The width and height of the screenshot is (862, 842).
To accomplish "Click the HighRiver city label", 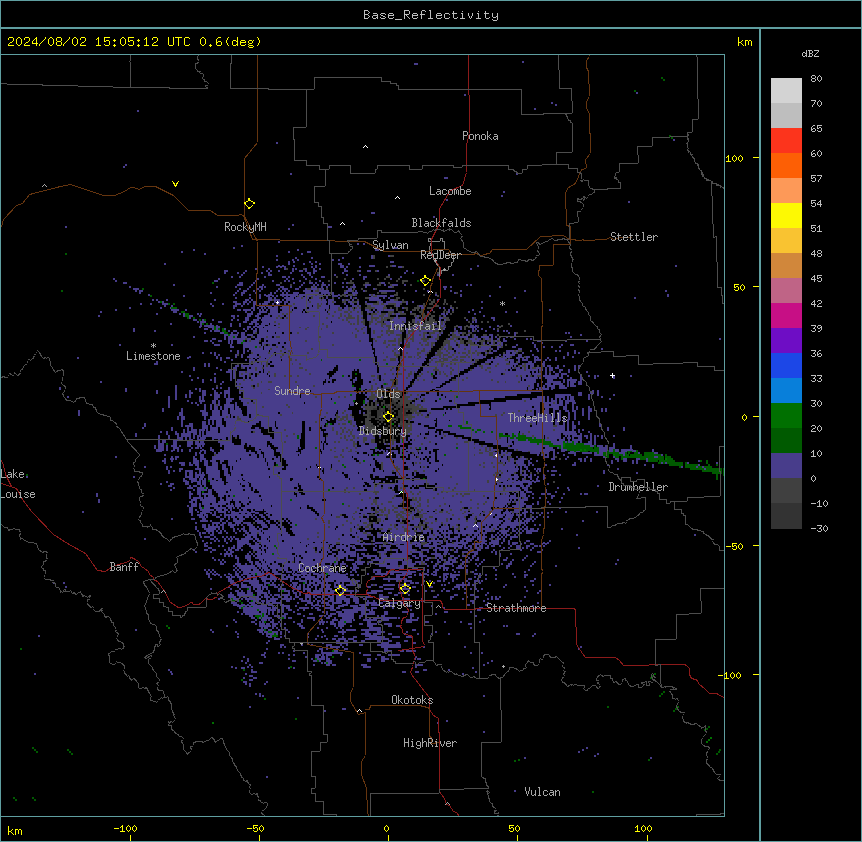I will 430,743.
